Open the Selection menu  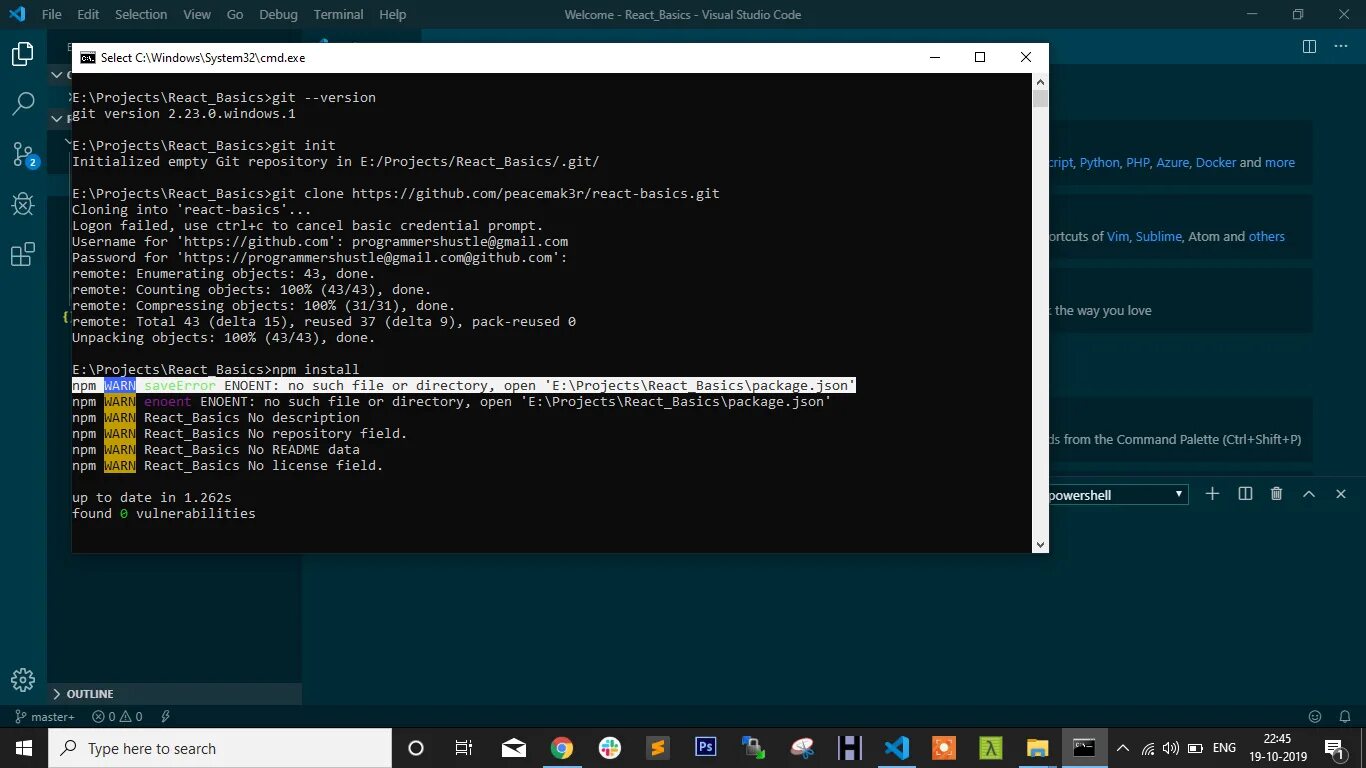click(x=141, y=14)
